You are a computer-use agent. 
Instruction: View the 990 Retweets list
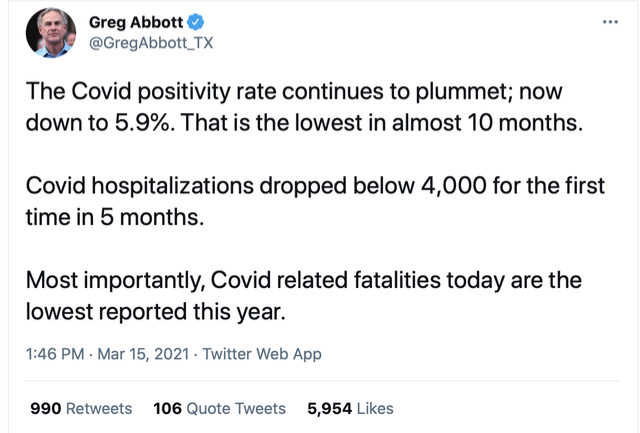[81, 408]
